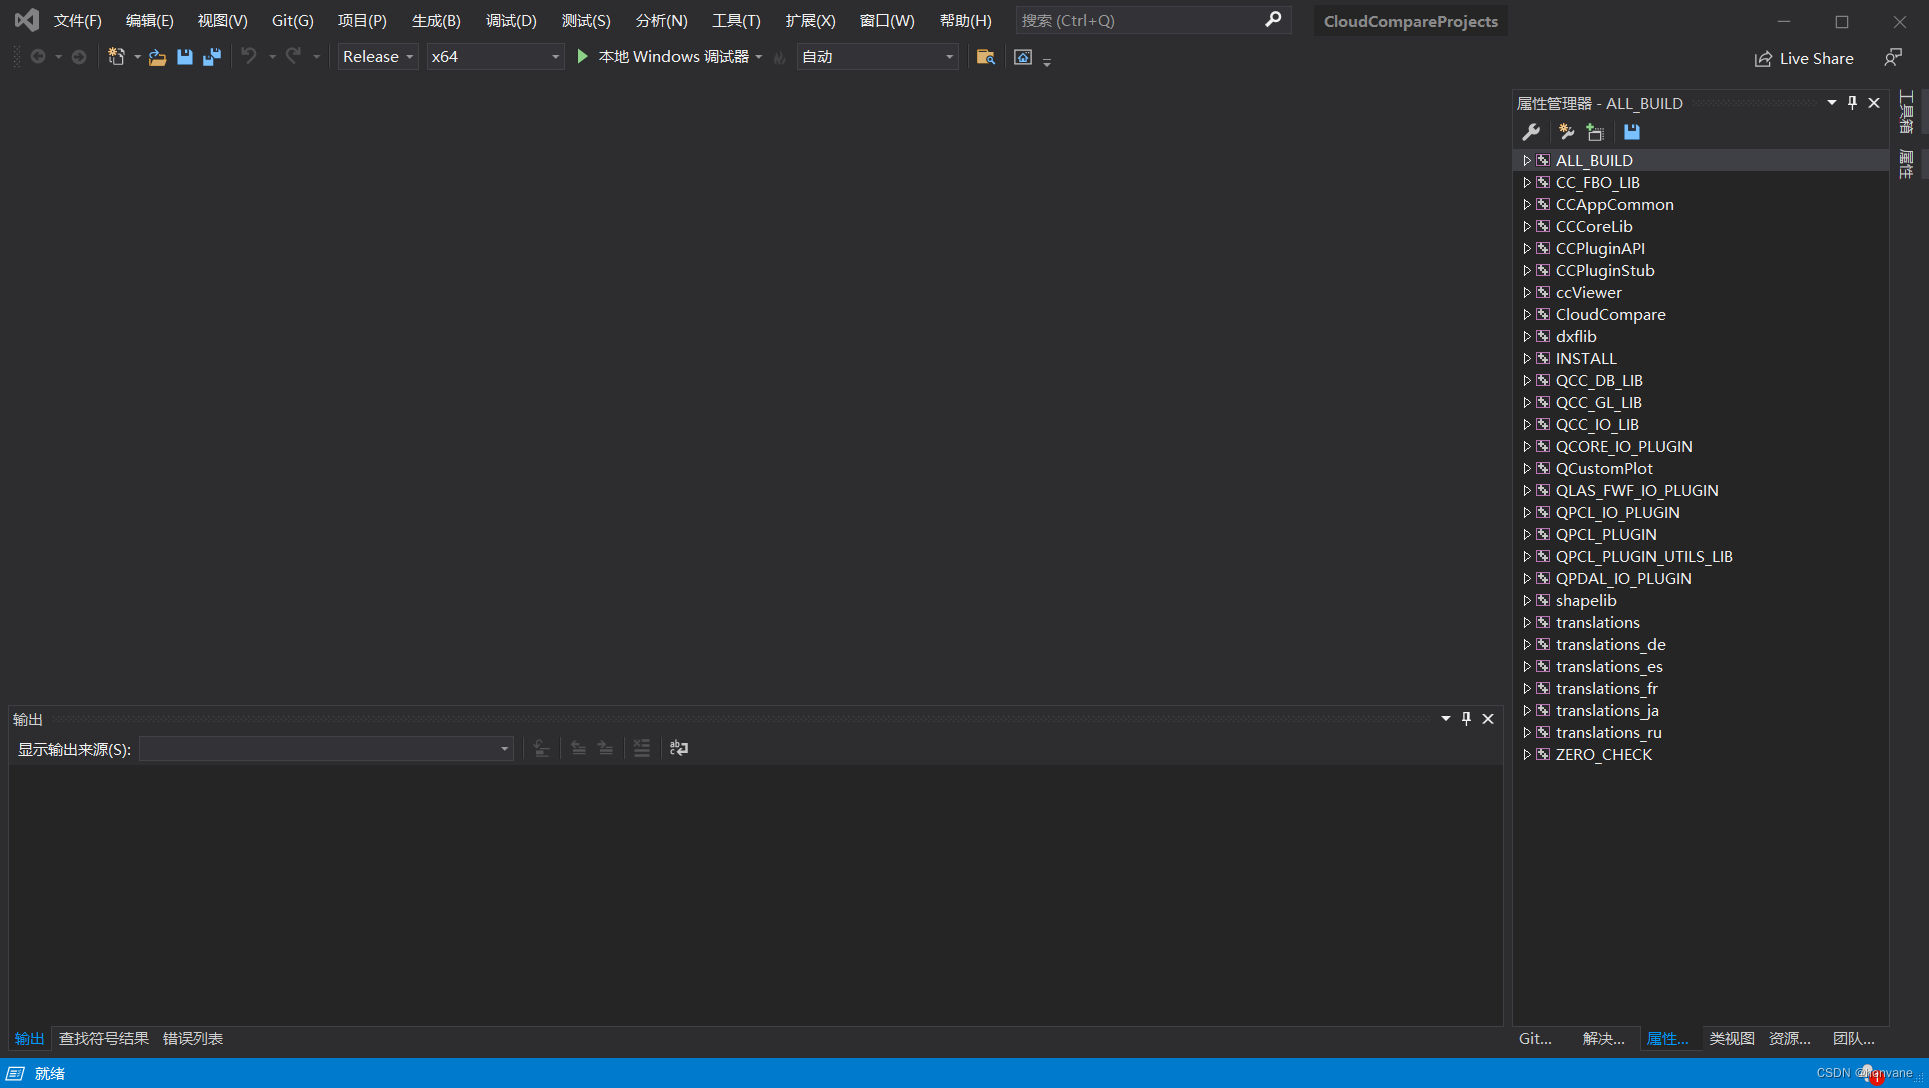Expand the CloudCompare tree node
This screenshot has width=1929, height=1088.
(1527, 314)
